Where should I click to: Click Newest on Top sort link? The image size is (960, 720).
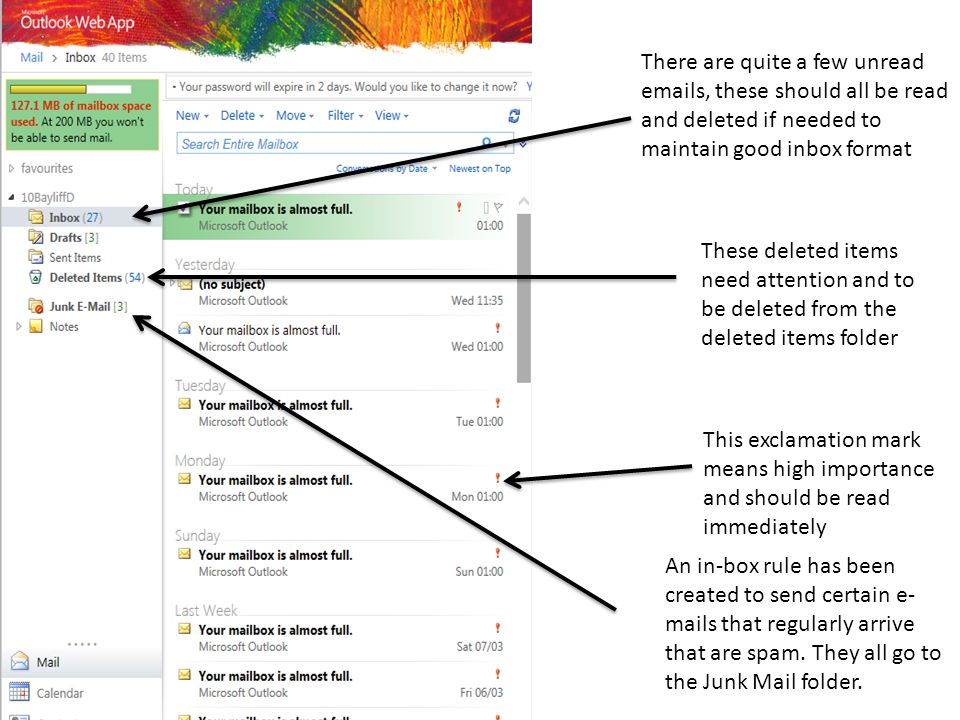pyautogui.click(x=479, y=168)
